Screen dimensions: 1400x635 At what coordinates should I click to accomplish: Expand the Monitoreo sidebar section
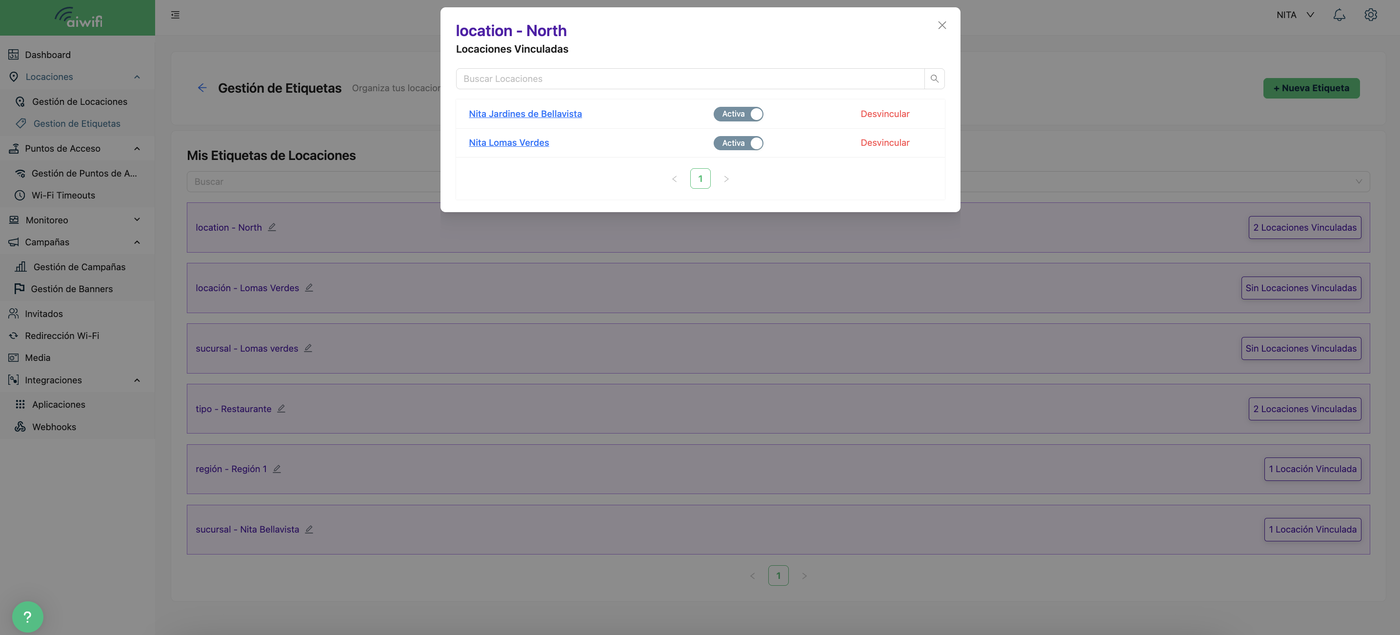click(x=137, y=220)
